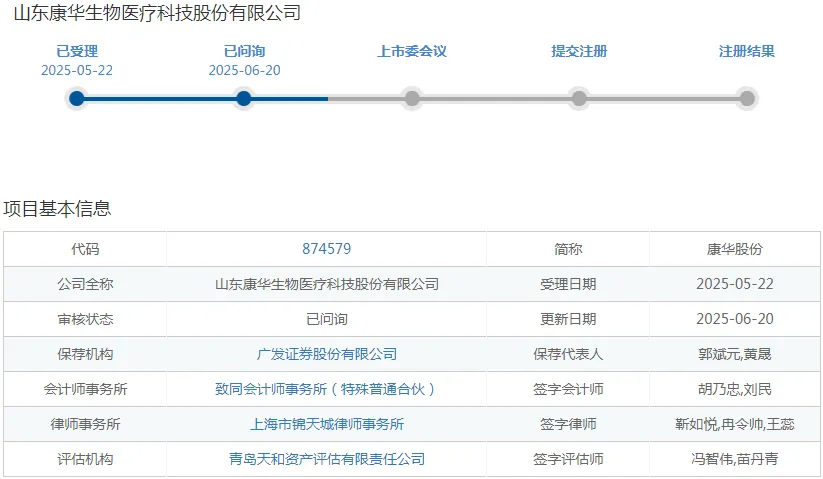Image resolution: width=823 pixels, height=479 pixels.
Task: Click the 评估机构 label cell
Action: (x=85, y=459)
